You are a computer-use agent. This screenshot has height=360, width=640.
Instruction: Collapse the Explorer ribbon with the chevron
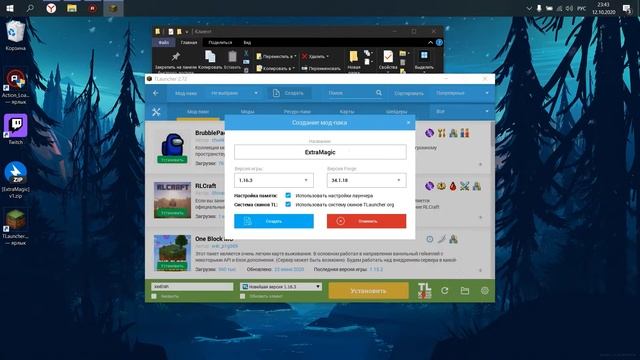[430, 42]
